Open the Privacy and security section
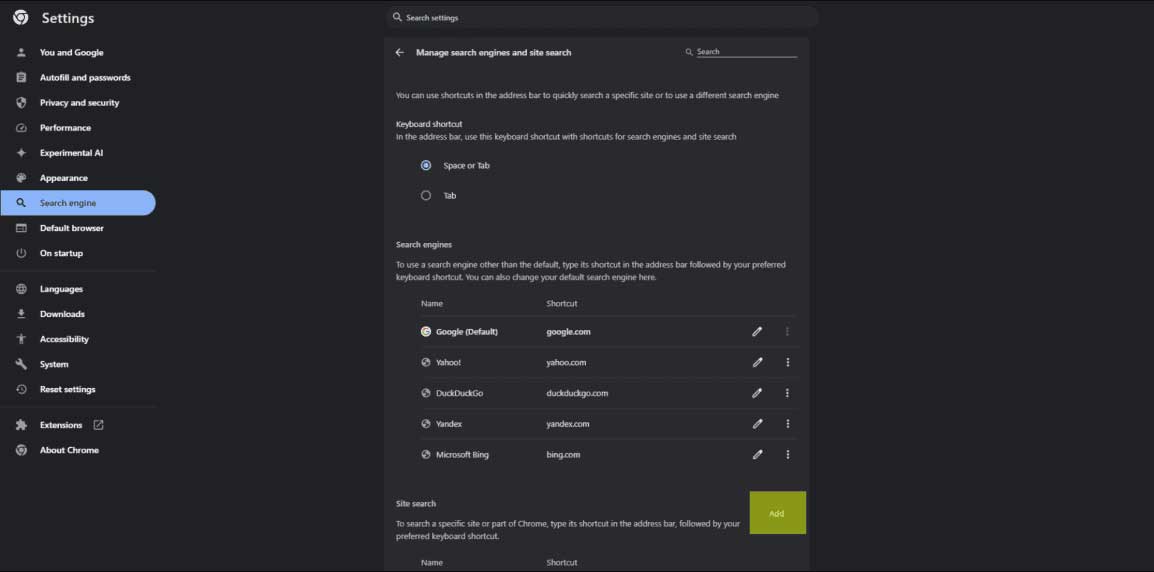Viewport: 1154px width, 572px height. [x=79, y=103]
